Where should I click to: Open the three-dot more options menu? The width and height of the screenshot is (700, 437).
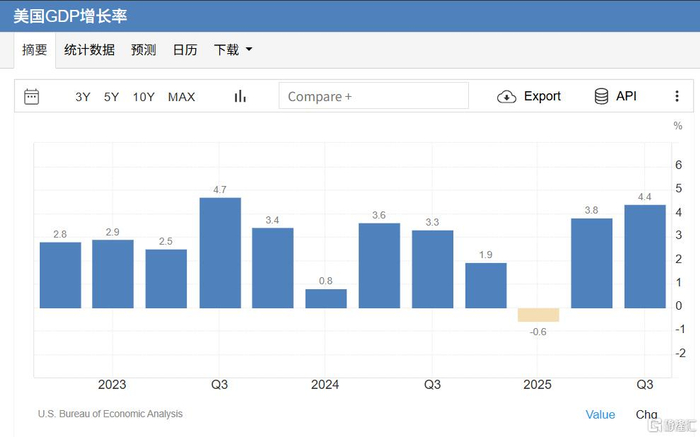tap(677, 96)
